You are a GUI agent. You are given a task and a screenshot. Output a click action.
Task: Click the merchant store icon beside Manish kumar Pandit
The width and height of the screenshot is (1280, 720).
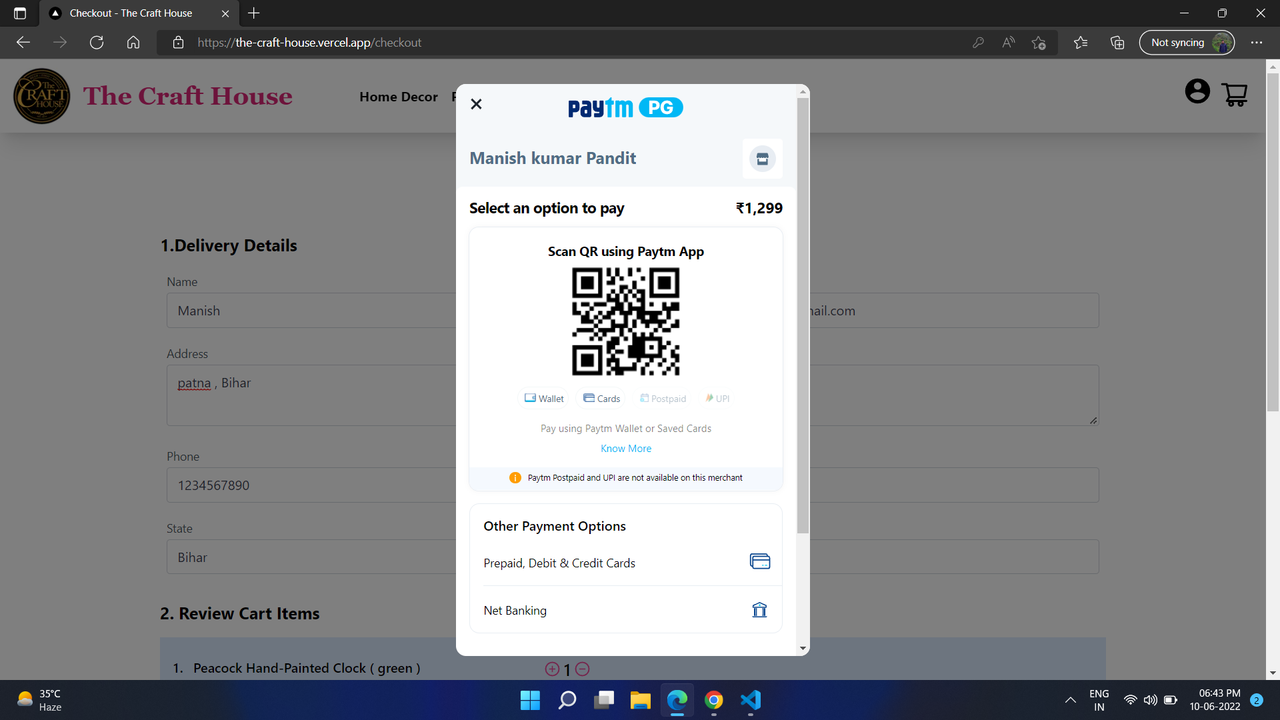(x=762, y=159)
